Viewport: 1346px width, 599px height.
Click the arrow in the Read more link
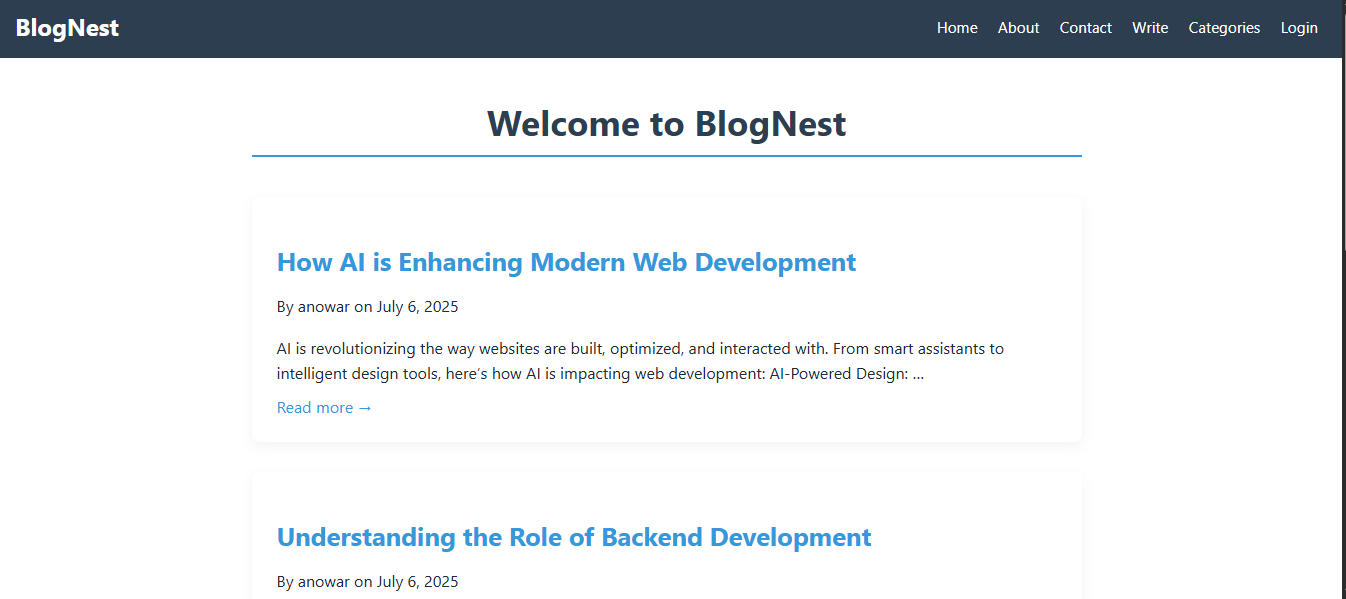tap(365, 408)
